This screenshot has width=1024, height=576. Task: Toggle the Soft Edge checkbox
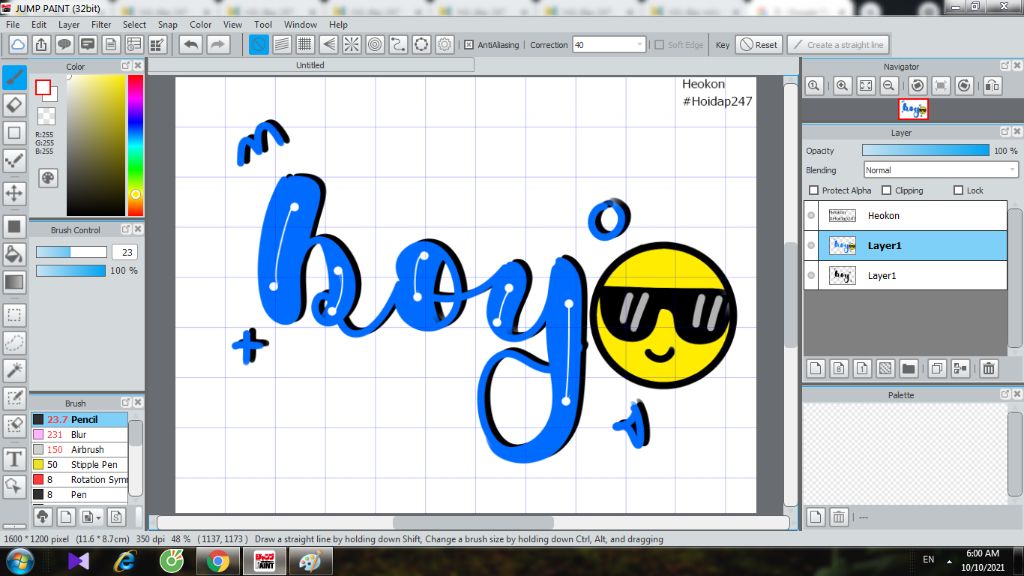point(659,44)
